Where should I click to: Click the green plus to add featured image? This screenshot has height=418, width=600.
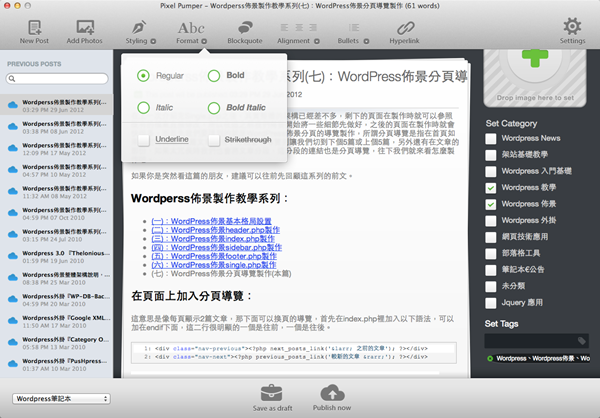[x=535, y=58]
